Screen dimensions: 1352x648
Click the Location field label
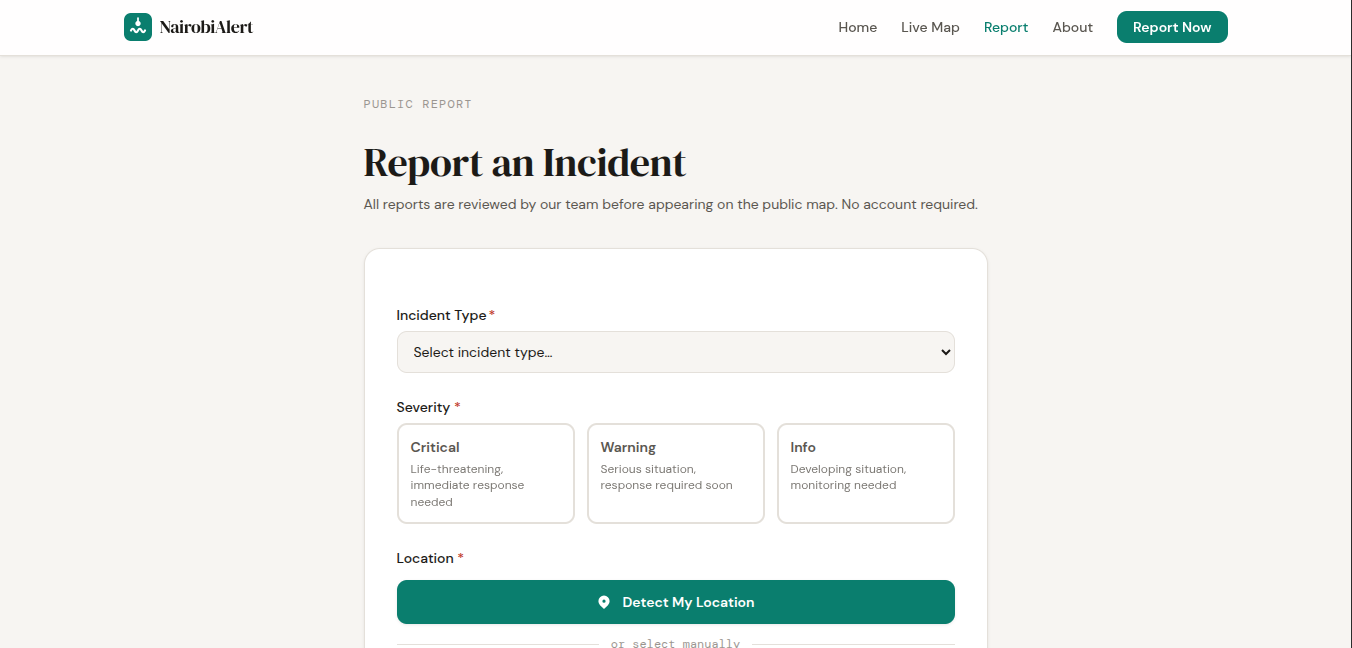point(430,558)
